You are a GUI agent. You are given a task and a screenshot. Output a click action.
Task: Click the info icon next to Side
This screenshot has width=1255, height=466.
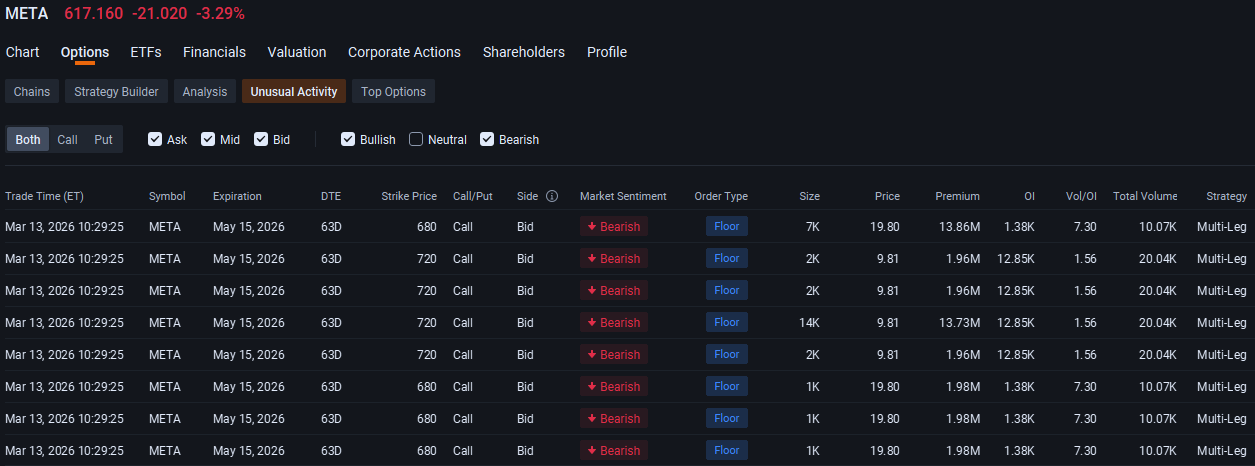[552, 196]
